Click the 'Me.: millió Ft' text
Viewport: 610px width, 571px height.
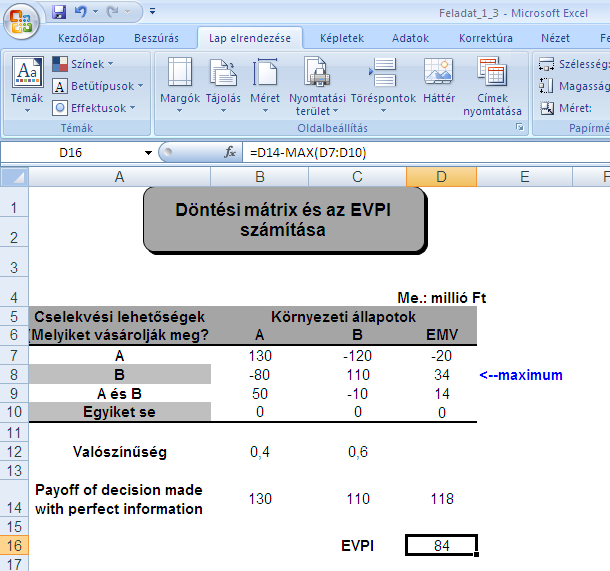(442, 298)
